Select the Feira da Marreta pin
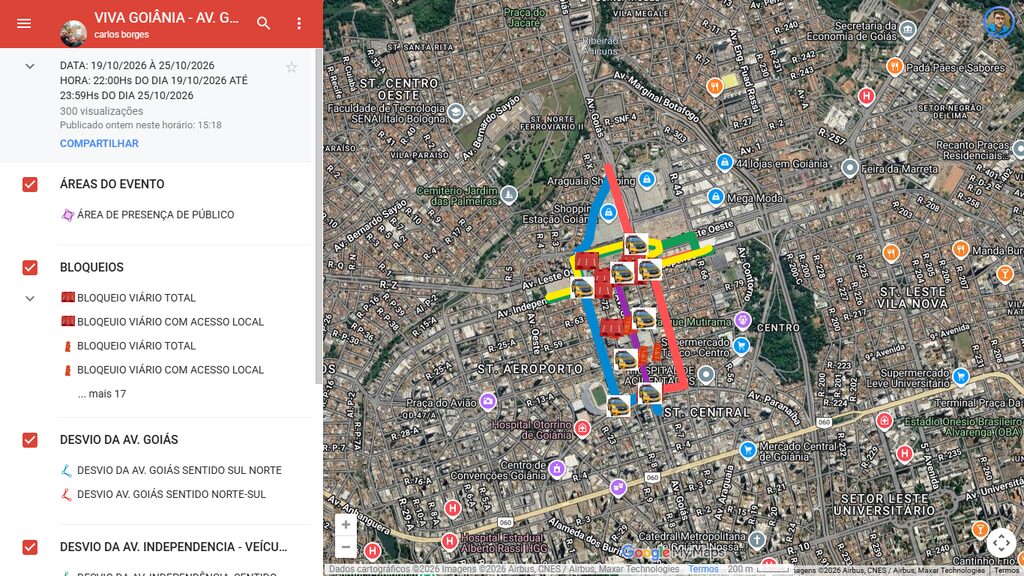 [850, 168]
